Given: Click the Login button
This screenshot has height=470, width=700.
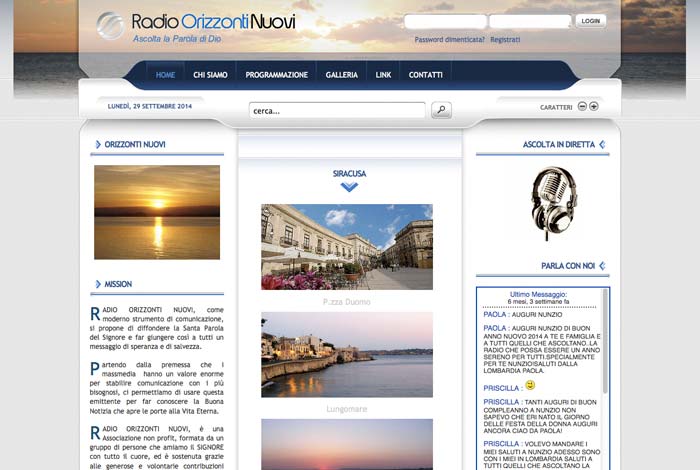Looking at the screenshot, I should click(591, 21).
